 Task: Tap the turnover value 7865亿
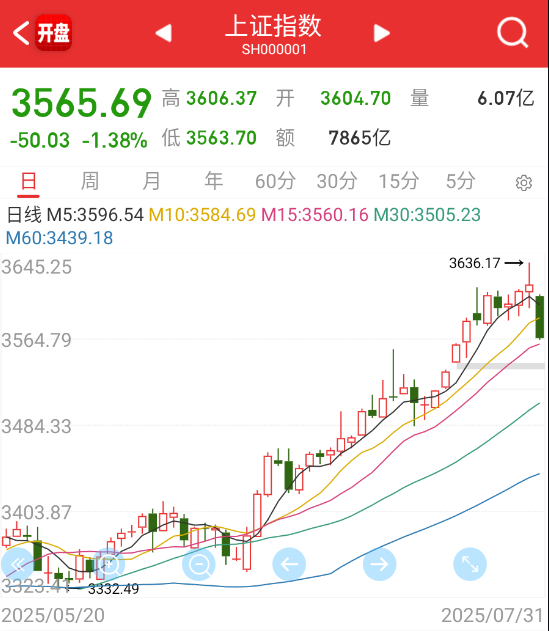[359, 138]
